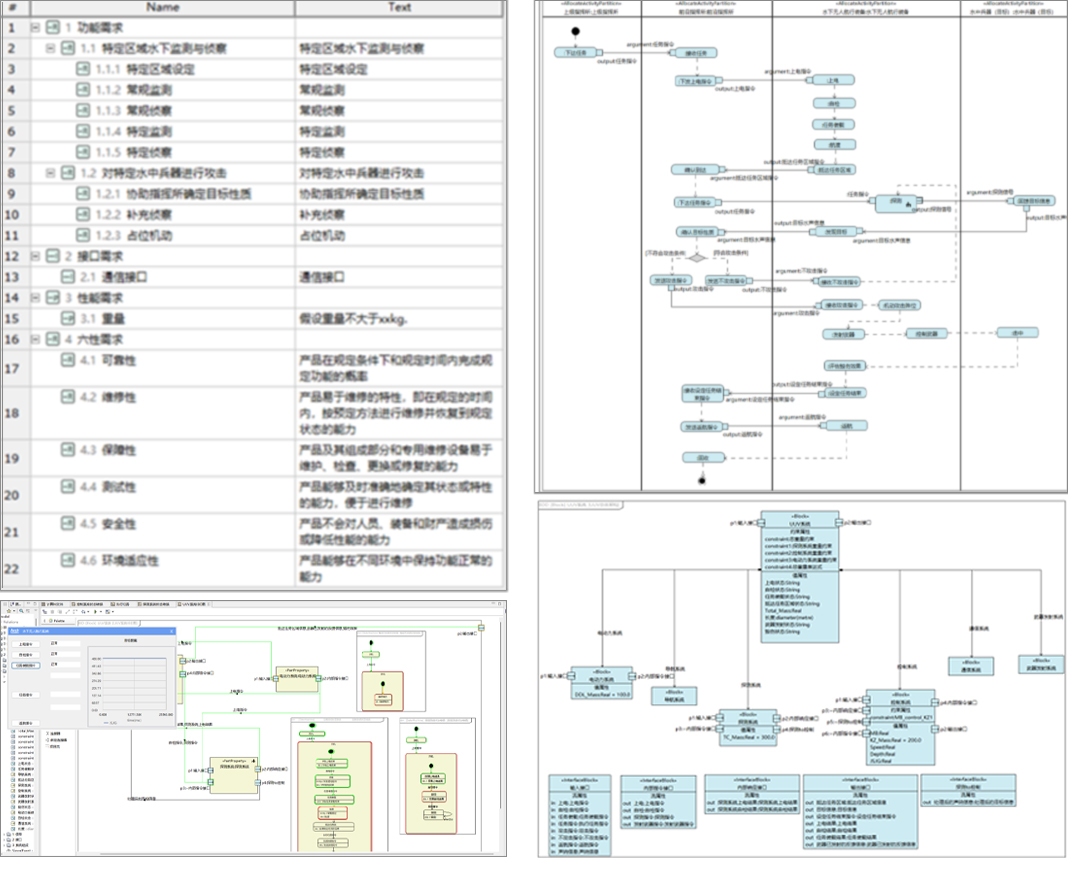
Task: Click requirement icon beside 1.1.1 特定区域设定
Action: point(85,70)
